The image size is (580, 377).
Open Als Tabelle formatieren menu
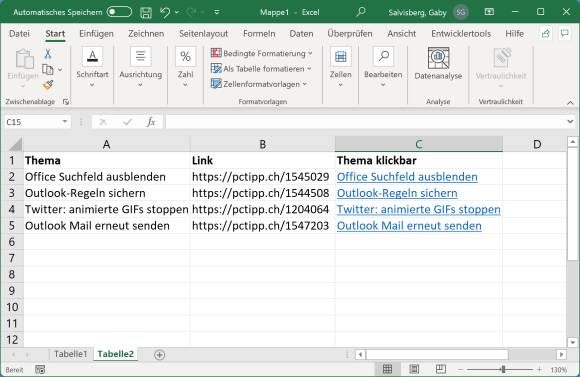tap(261, 69)
